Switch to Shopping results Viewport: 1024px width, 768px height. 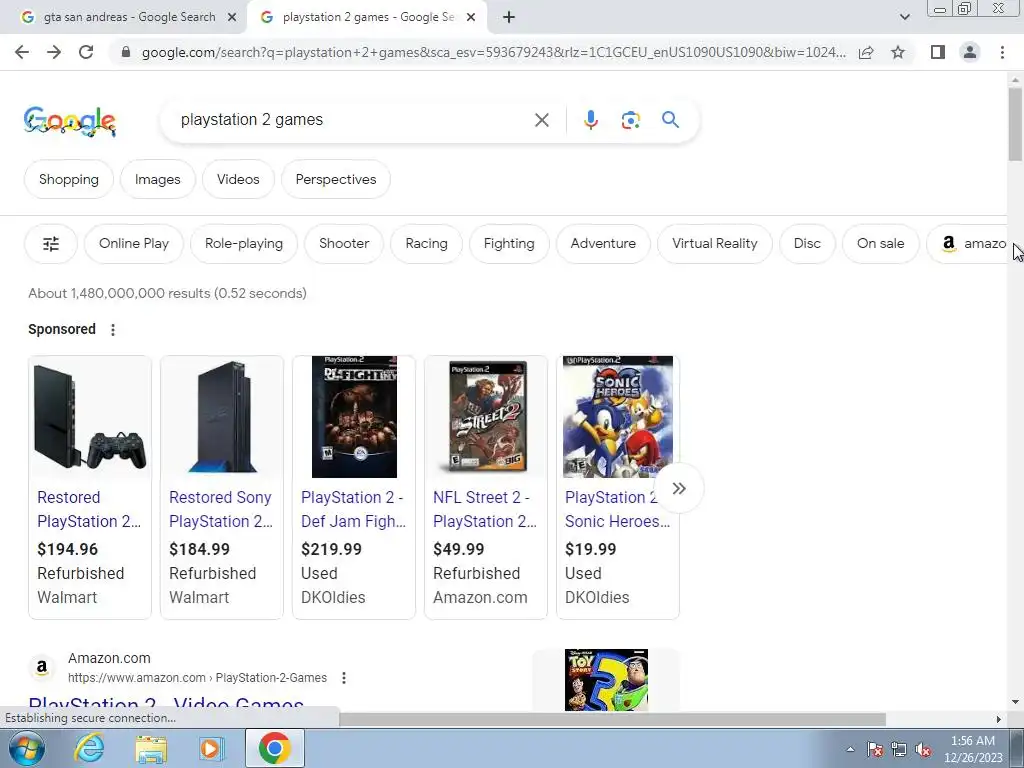pyautogui.click(x=69, y=180)
